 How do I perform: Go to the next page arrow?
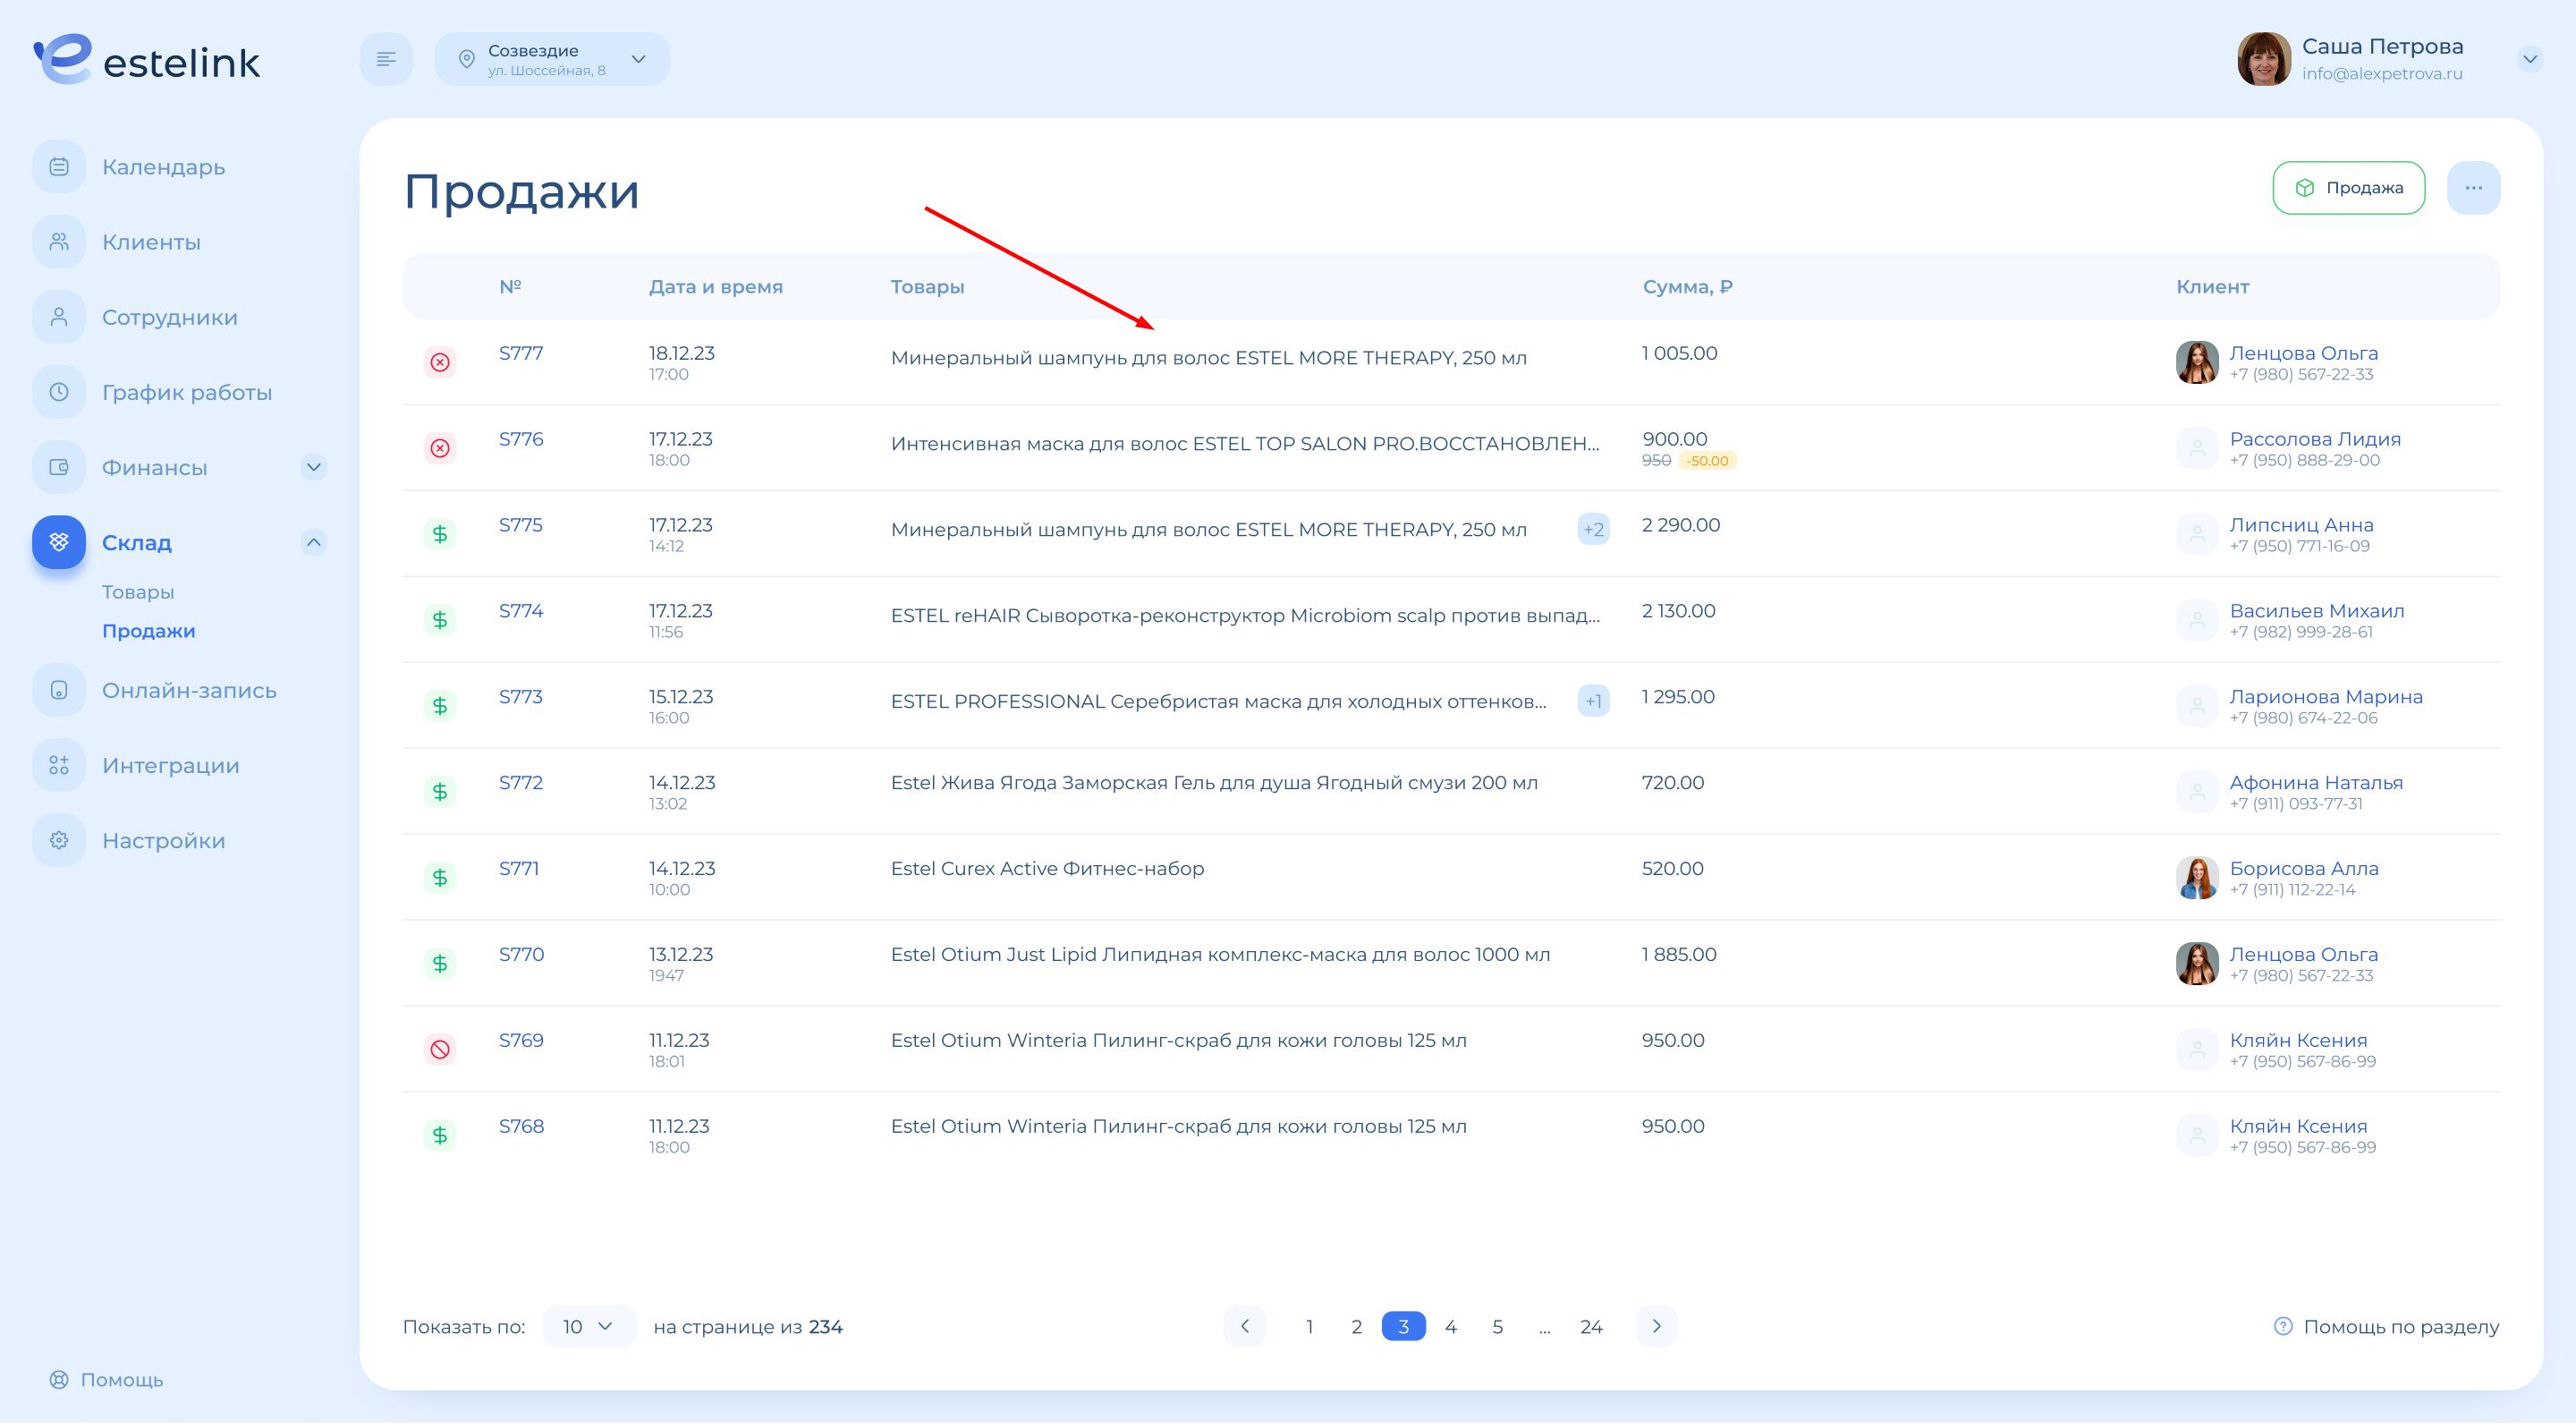[x=1657, y=1327]
